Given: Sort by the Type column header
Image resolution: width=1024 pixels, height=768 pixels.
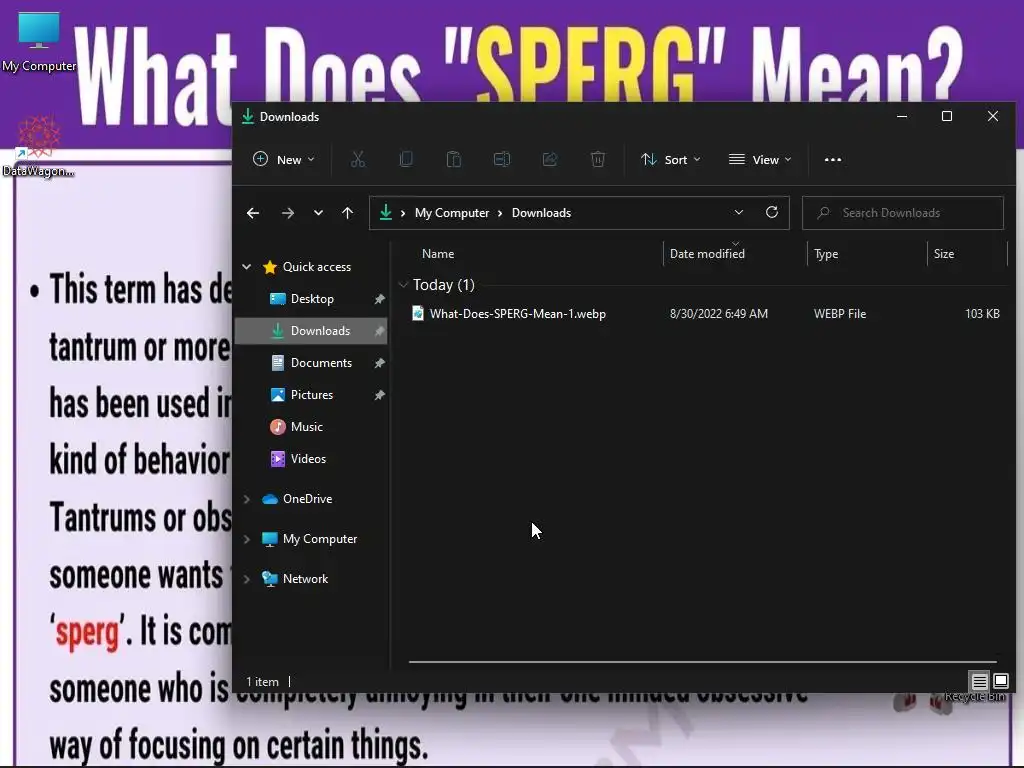Looking at the screenshot, I should click(x=826, y=254).
